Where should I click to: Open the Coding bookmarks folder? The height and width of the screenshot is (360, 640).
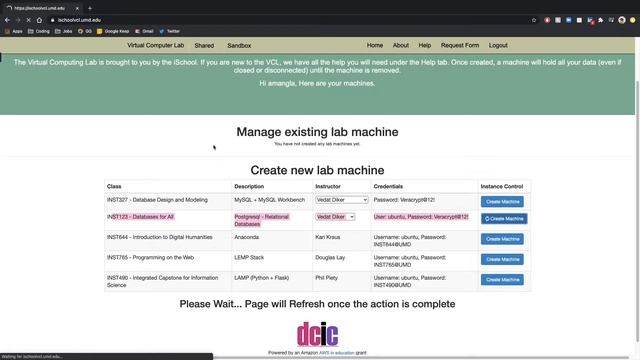(39, 31)
